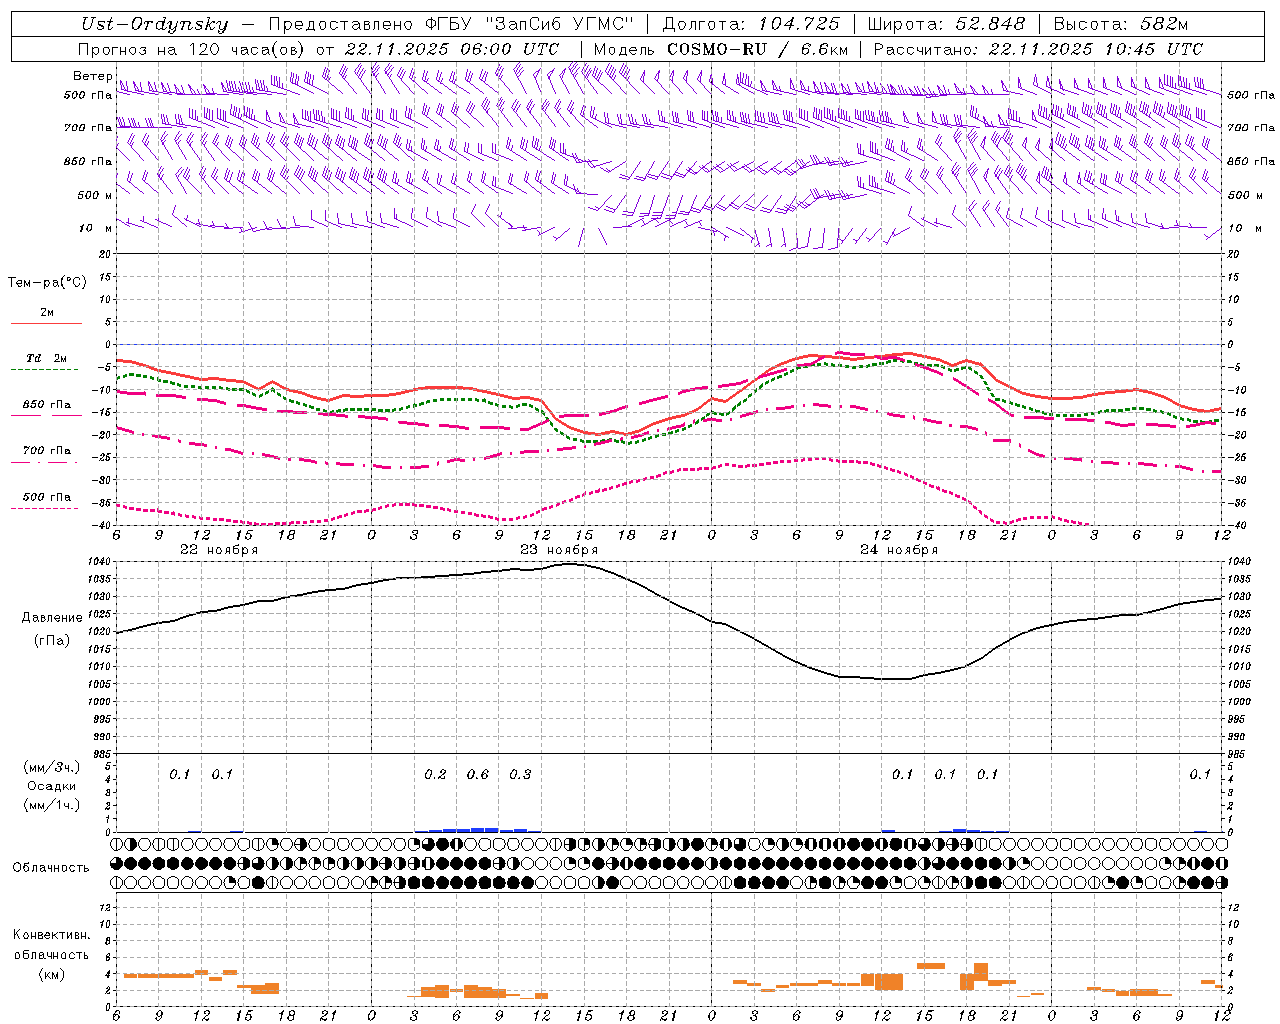Click the 12 value on left convective cloud axis
1280x1024 pixels.
point(106,907)
